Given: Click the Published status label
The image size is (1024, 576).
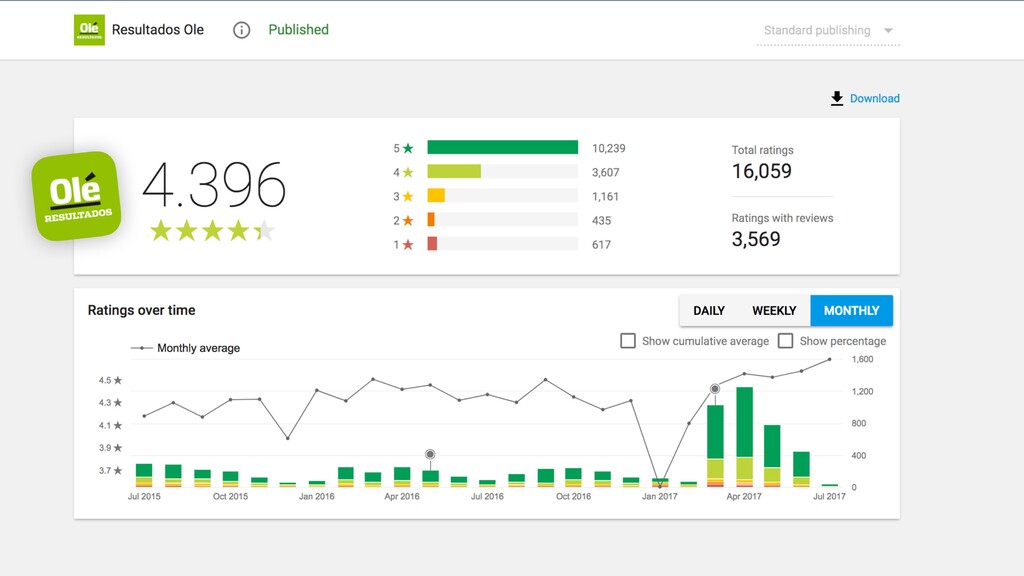Looking at the screenshot, I should pyautogui.click(x=298, y=30).
